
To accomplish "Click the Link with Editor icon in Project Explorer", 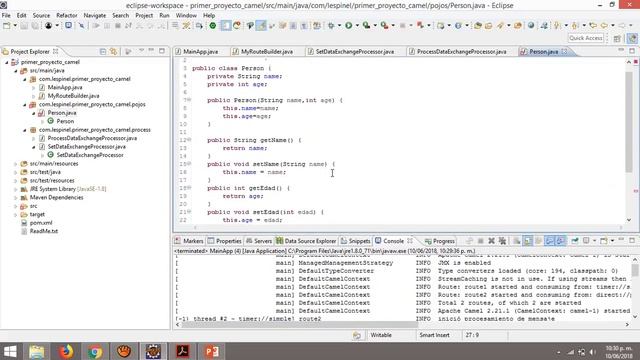I will (113, 51).
